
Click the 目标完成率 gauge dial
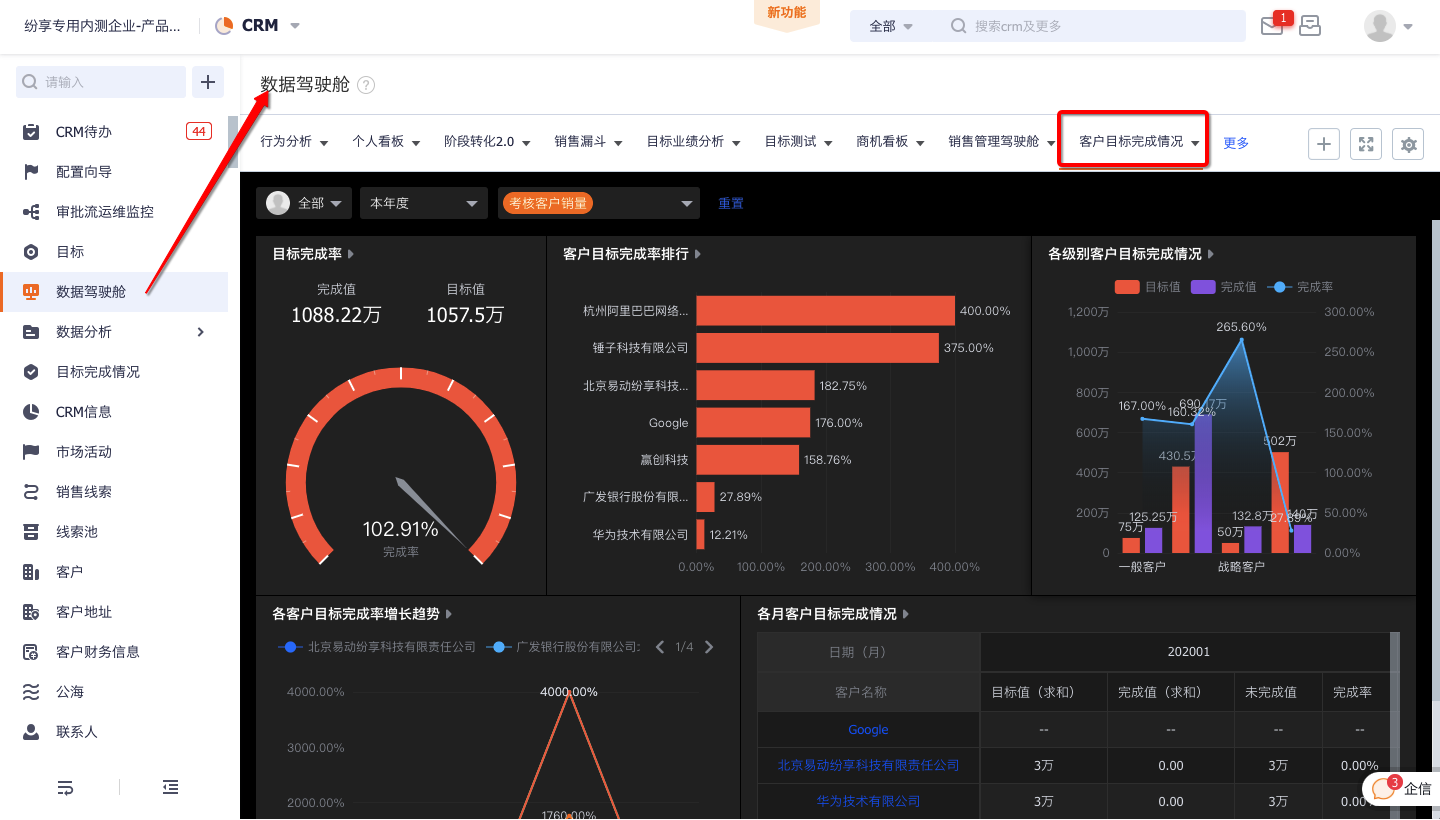click(x=400, y=465)
